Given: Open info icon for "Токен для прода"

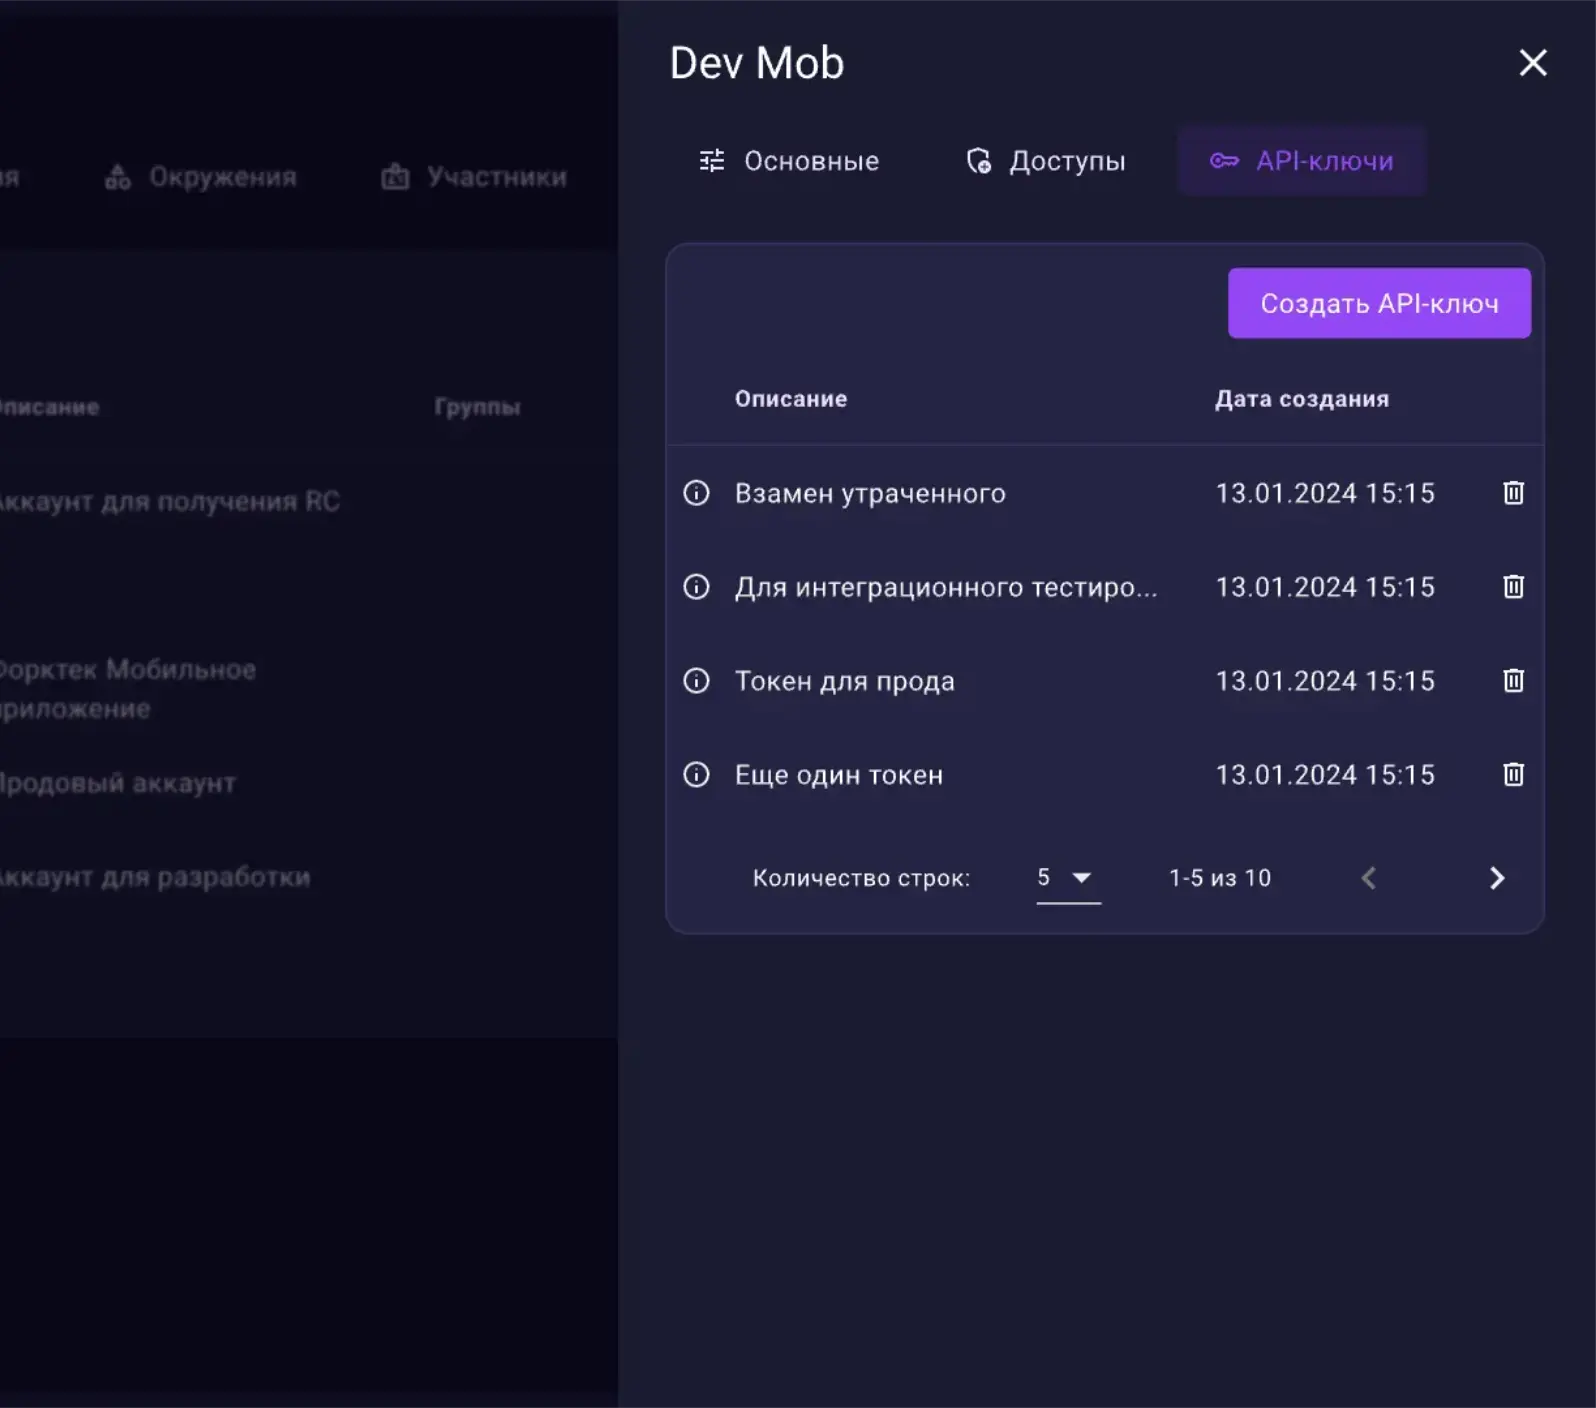Looking at the screenshot, I should click(696, 681).
